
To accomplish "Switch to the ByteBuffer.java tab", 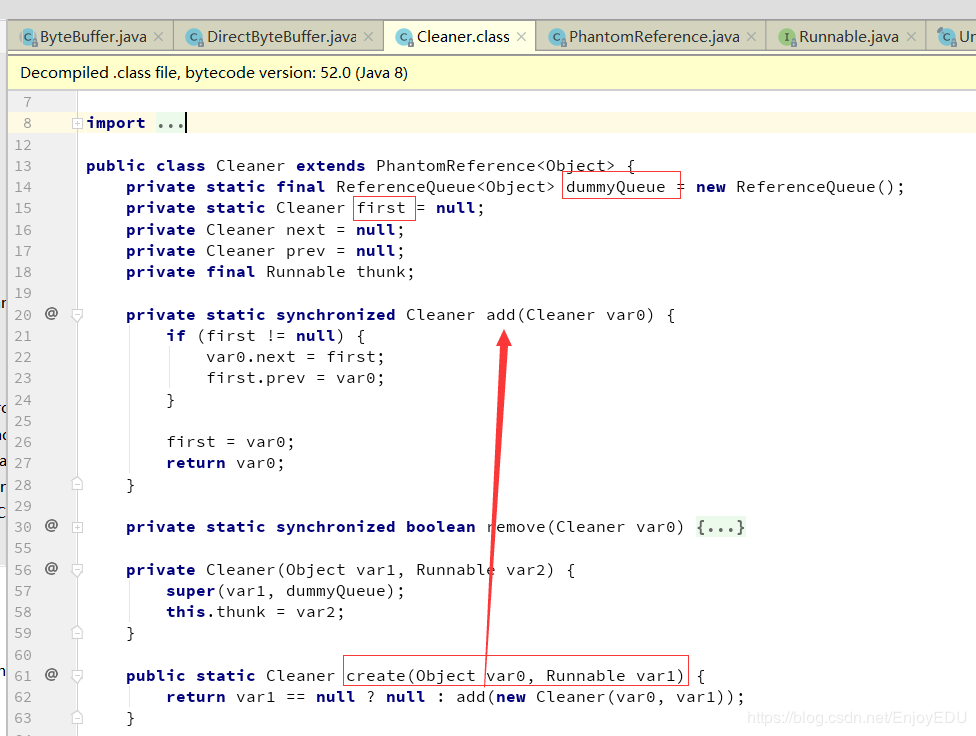I will (x=93, y=37).
